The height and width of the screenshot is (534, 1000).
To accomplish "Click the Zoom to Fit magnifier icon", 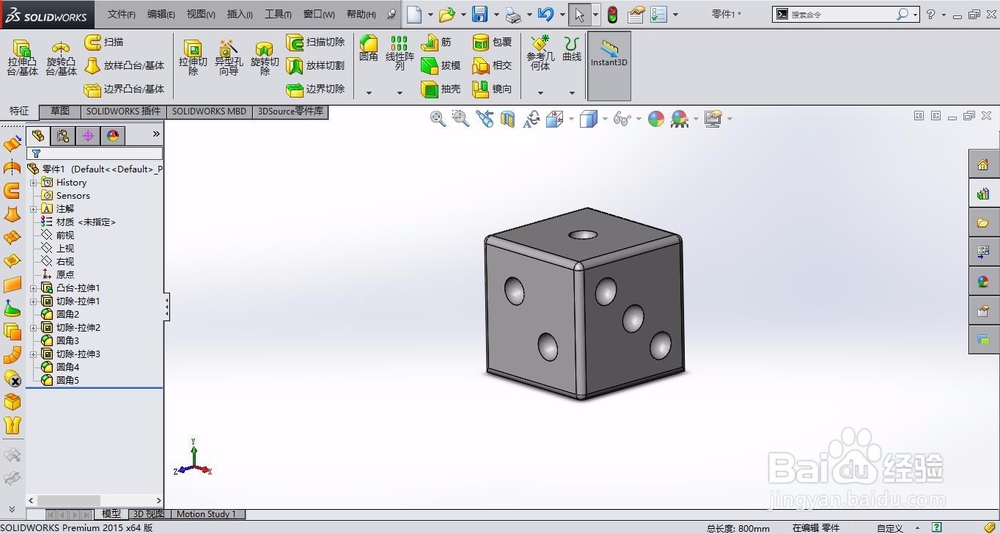I will (x=438, y=119).
